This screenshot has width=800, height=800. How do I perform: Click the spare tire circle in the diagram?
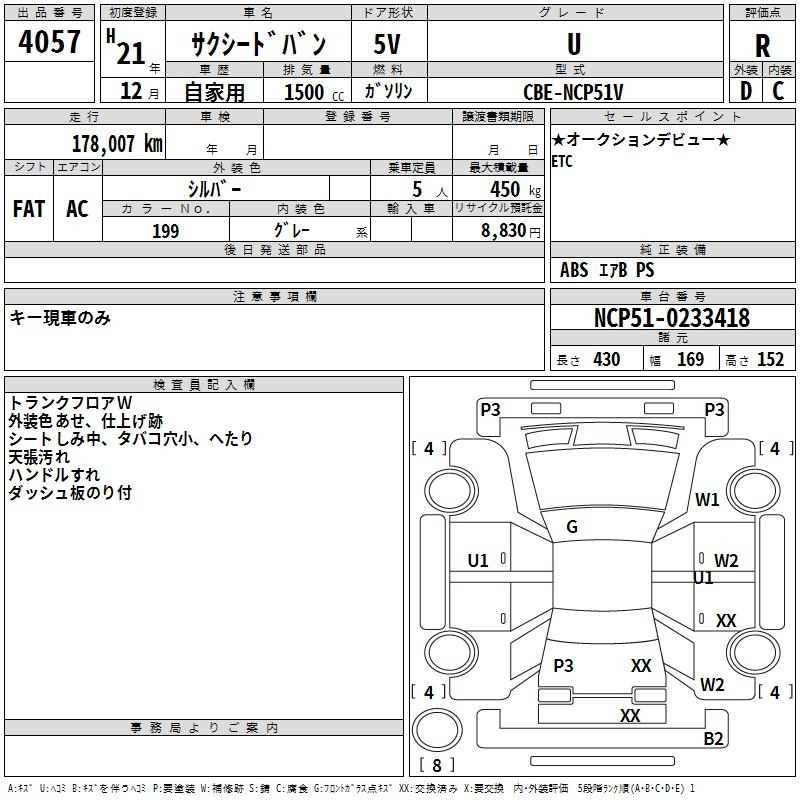coord(435,728)
